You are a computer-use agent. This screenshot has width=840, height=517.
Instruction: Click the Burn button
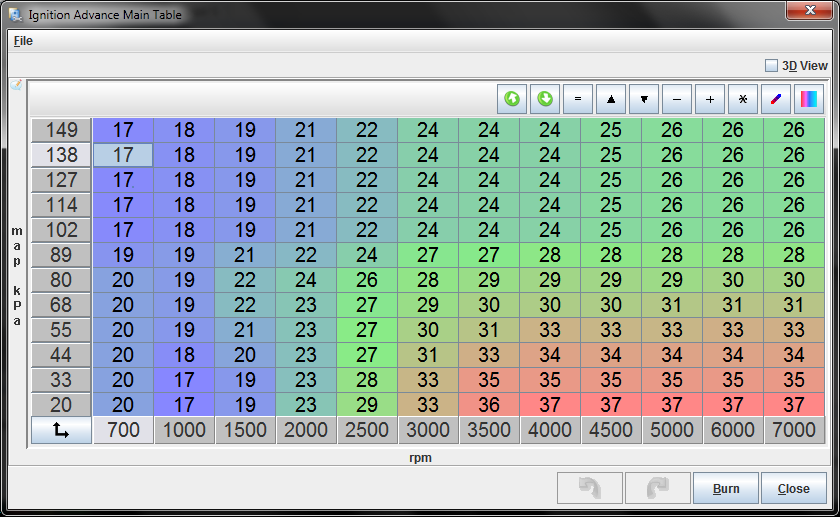click(x=726, y=488)
